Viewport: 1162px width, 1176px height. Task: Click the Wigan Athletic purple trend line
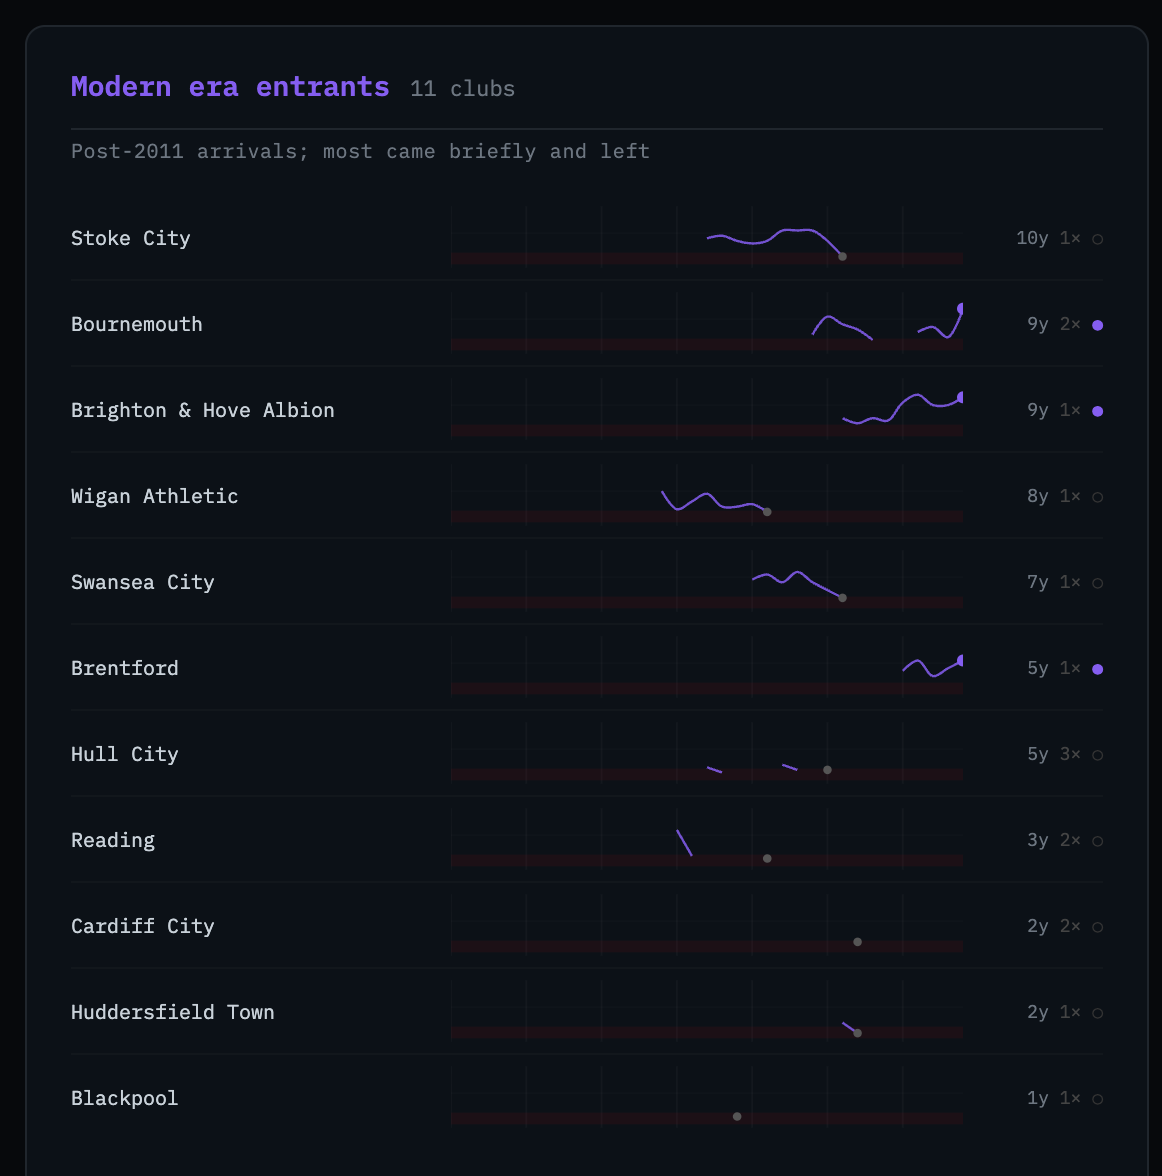click(x=713, y=501)
